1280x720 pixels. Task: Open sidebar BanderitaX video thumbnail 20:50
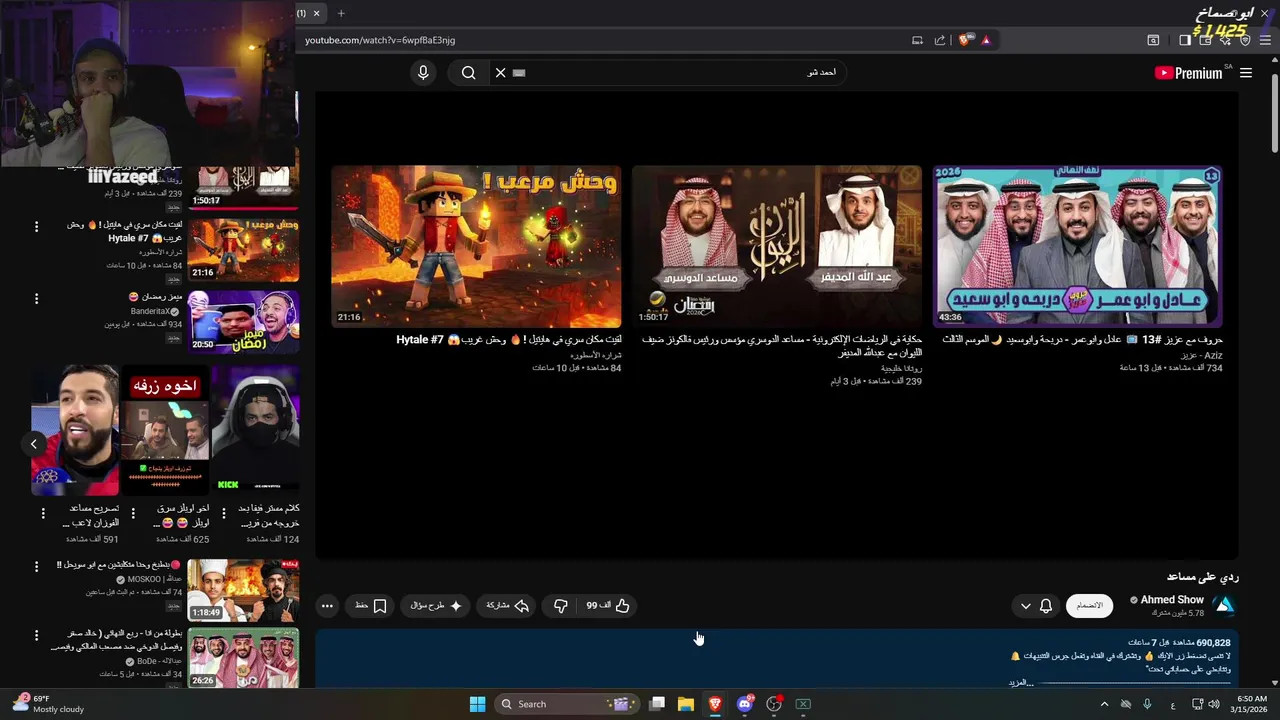pos(243,322)
